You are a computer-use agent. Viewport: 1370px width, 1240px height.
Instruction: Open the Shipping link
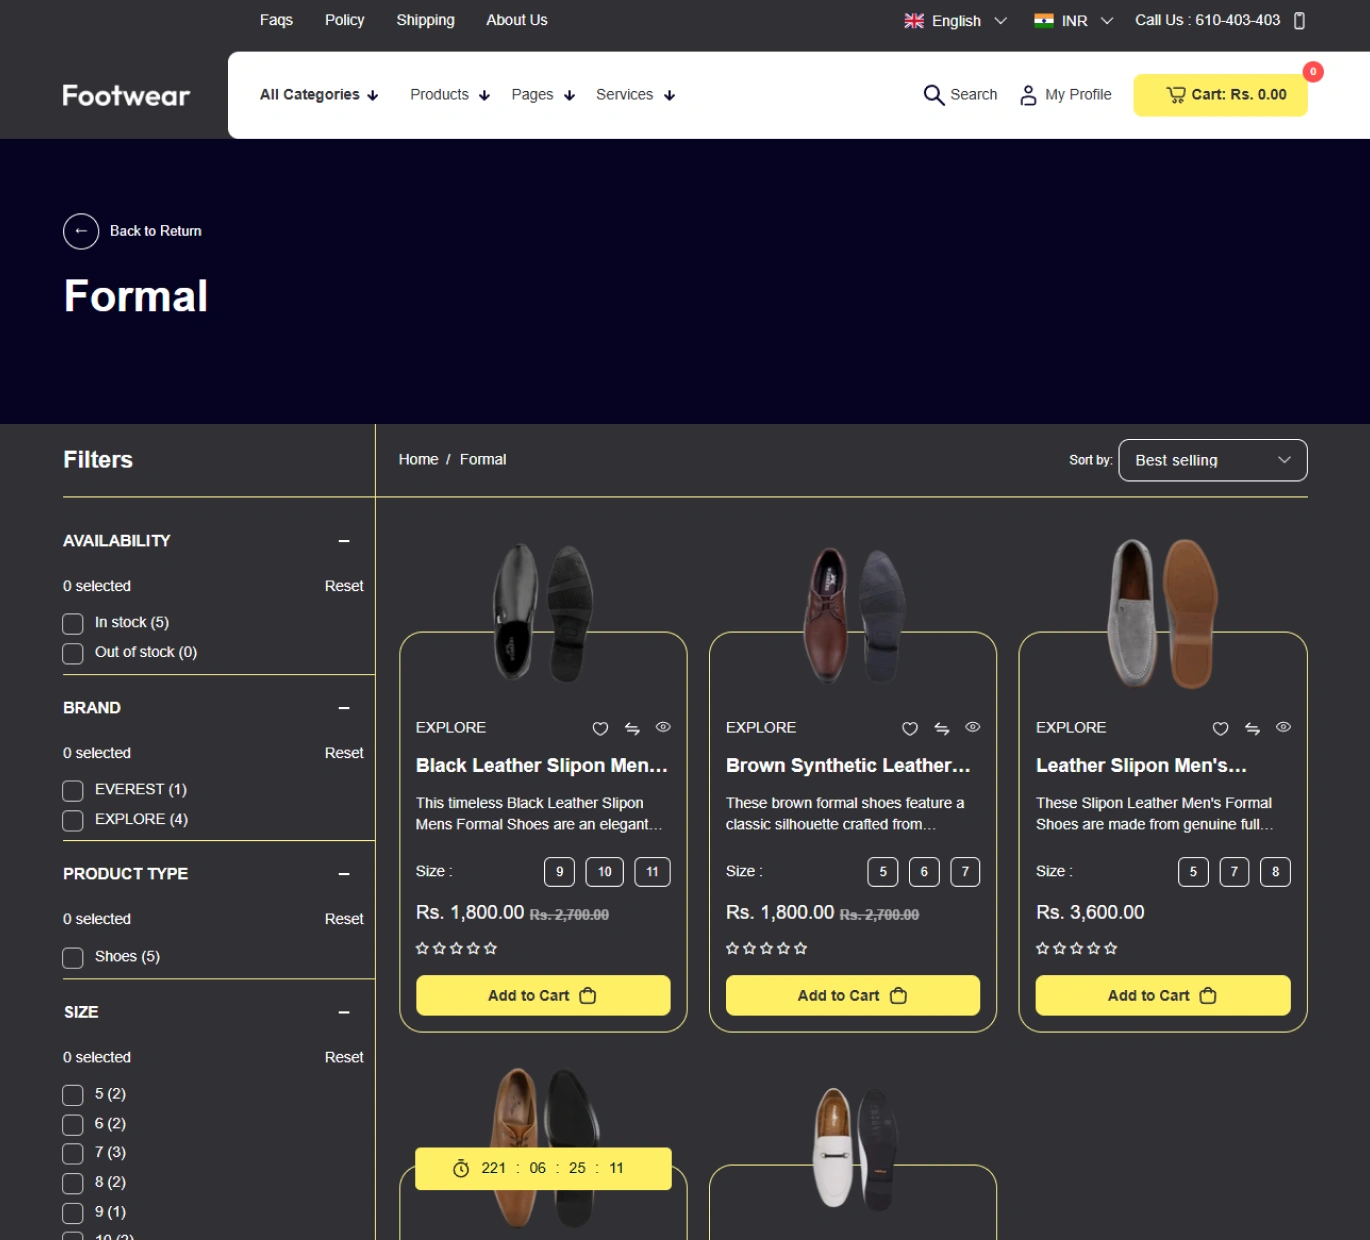[x=425, y=20]
